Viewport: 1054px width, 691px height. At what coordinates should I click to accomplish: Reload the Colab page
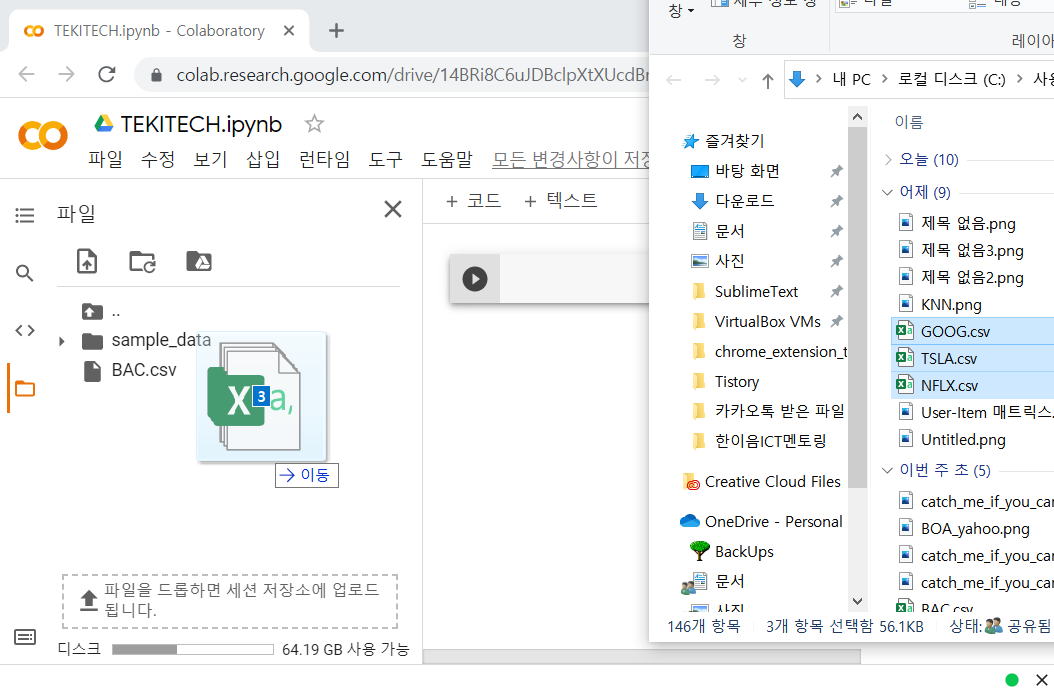pyautogui.click(x=107, y=74)
